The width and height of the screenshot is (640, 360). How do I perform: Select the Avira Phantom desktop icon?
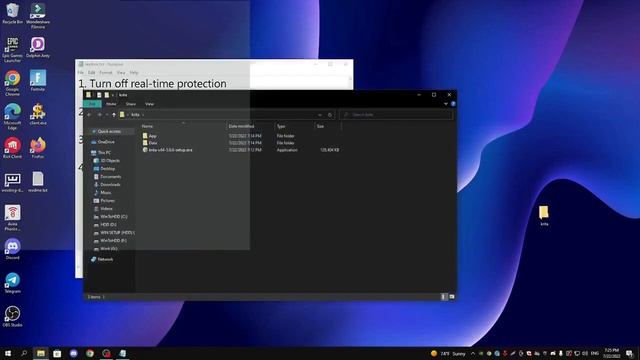point(12,218)
